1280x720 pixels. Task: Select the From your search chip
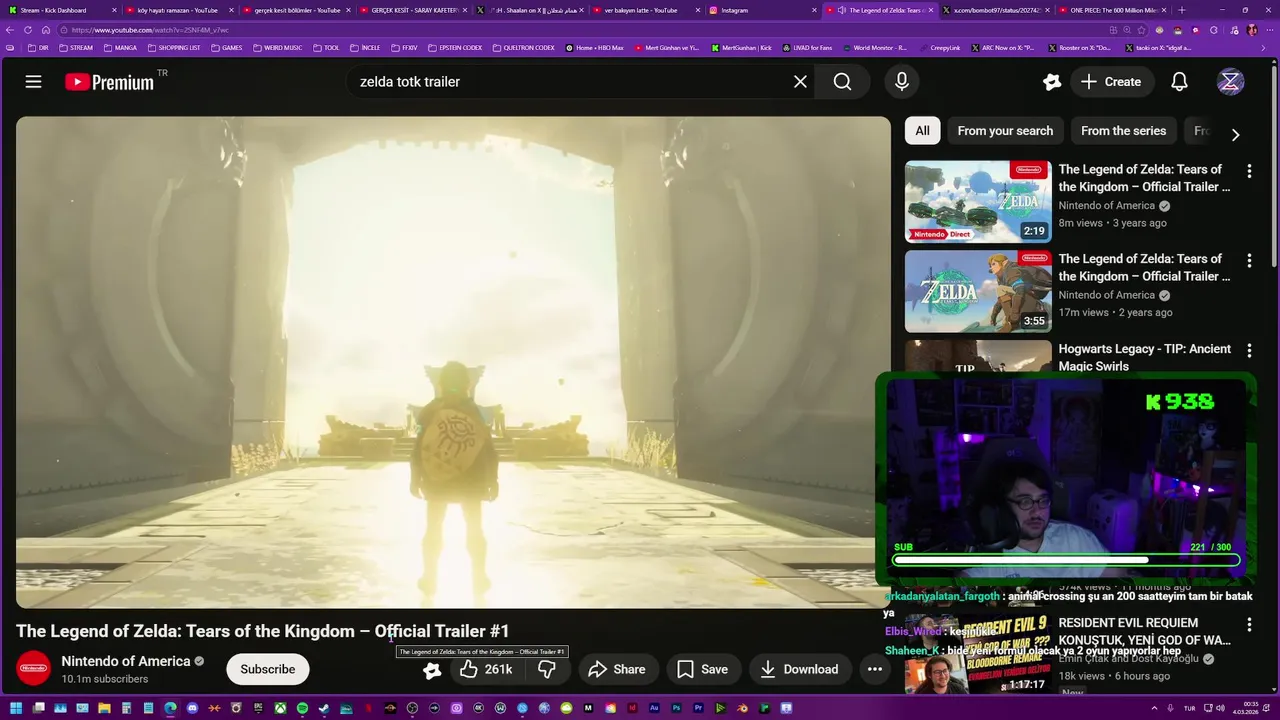click(1005, 131)
